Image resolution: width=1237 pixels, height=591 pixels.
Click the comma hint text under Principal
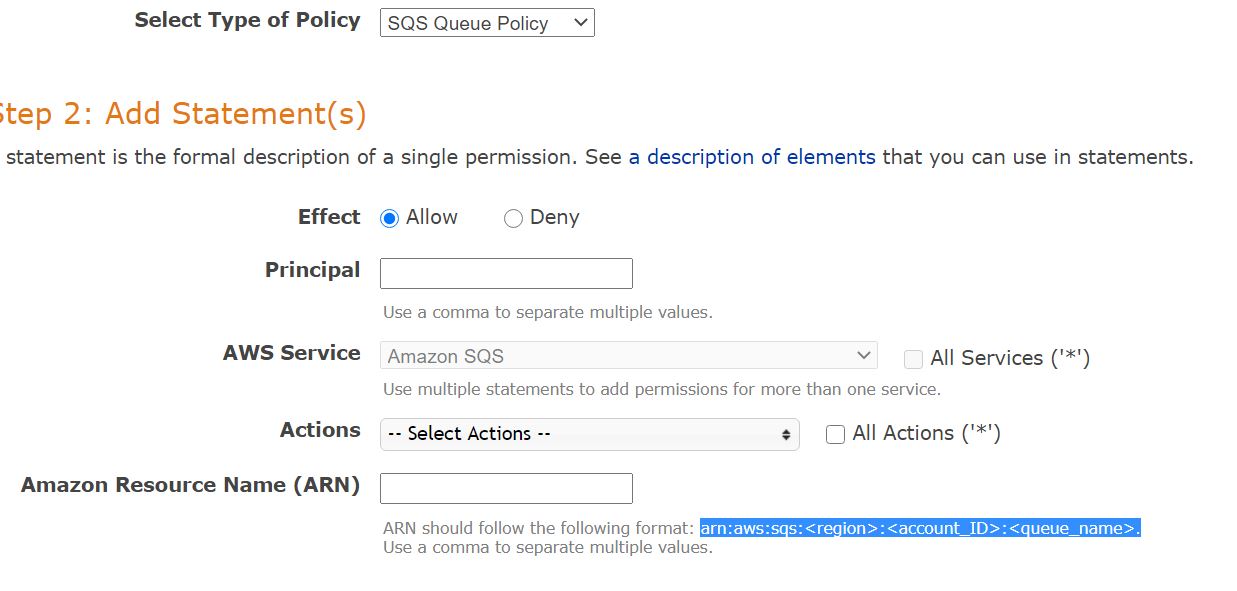547,312
